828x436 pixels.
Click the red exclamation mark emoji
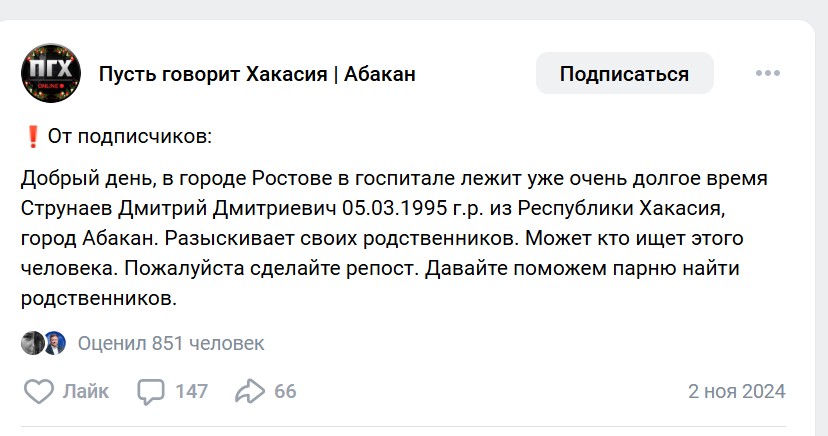(32, 136)
